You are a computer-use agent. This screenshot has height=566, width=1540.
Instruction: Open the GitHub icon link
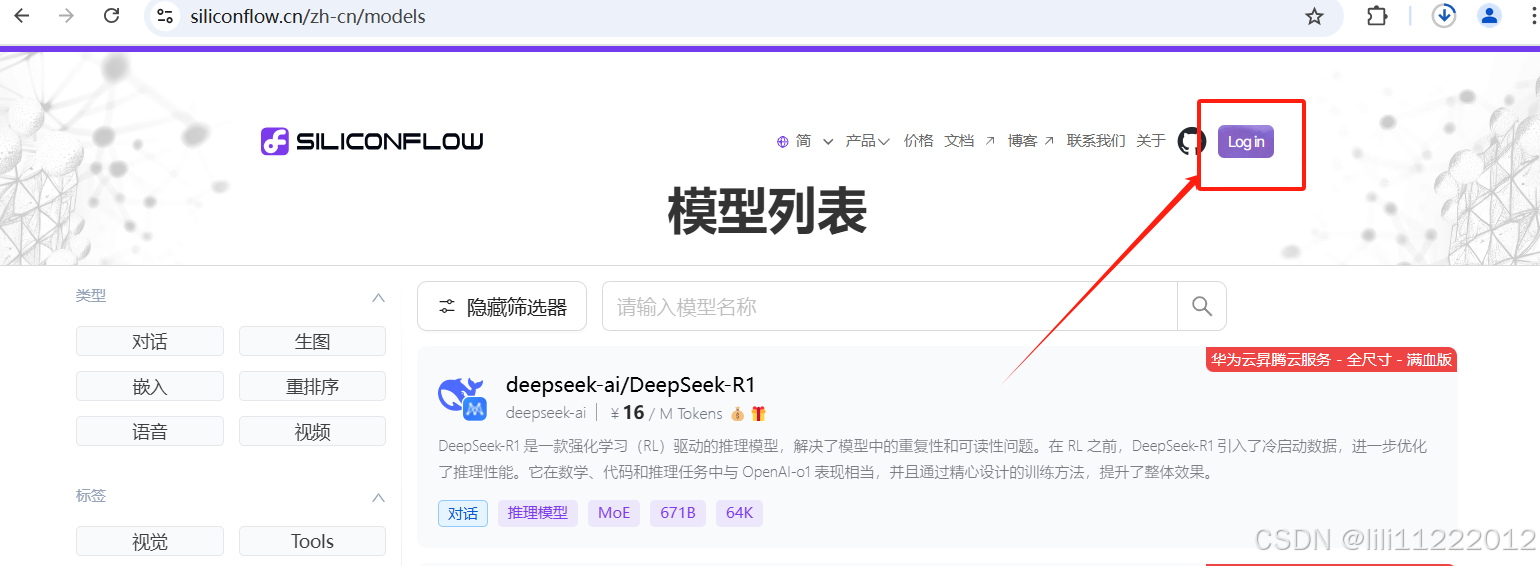pyautogui.click(x=1192, y=141)
